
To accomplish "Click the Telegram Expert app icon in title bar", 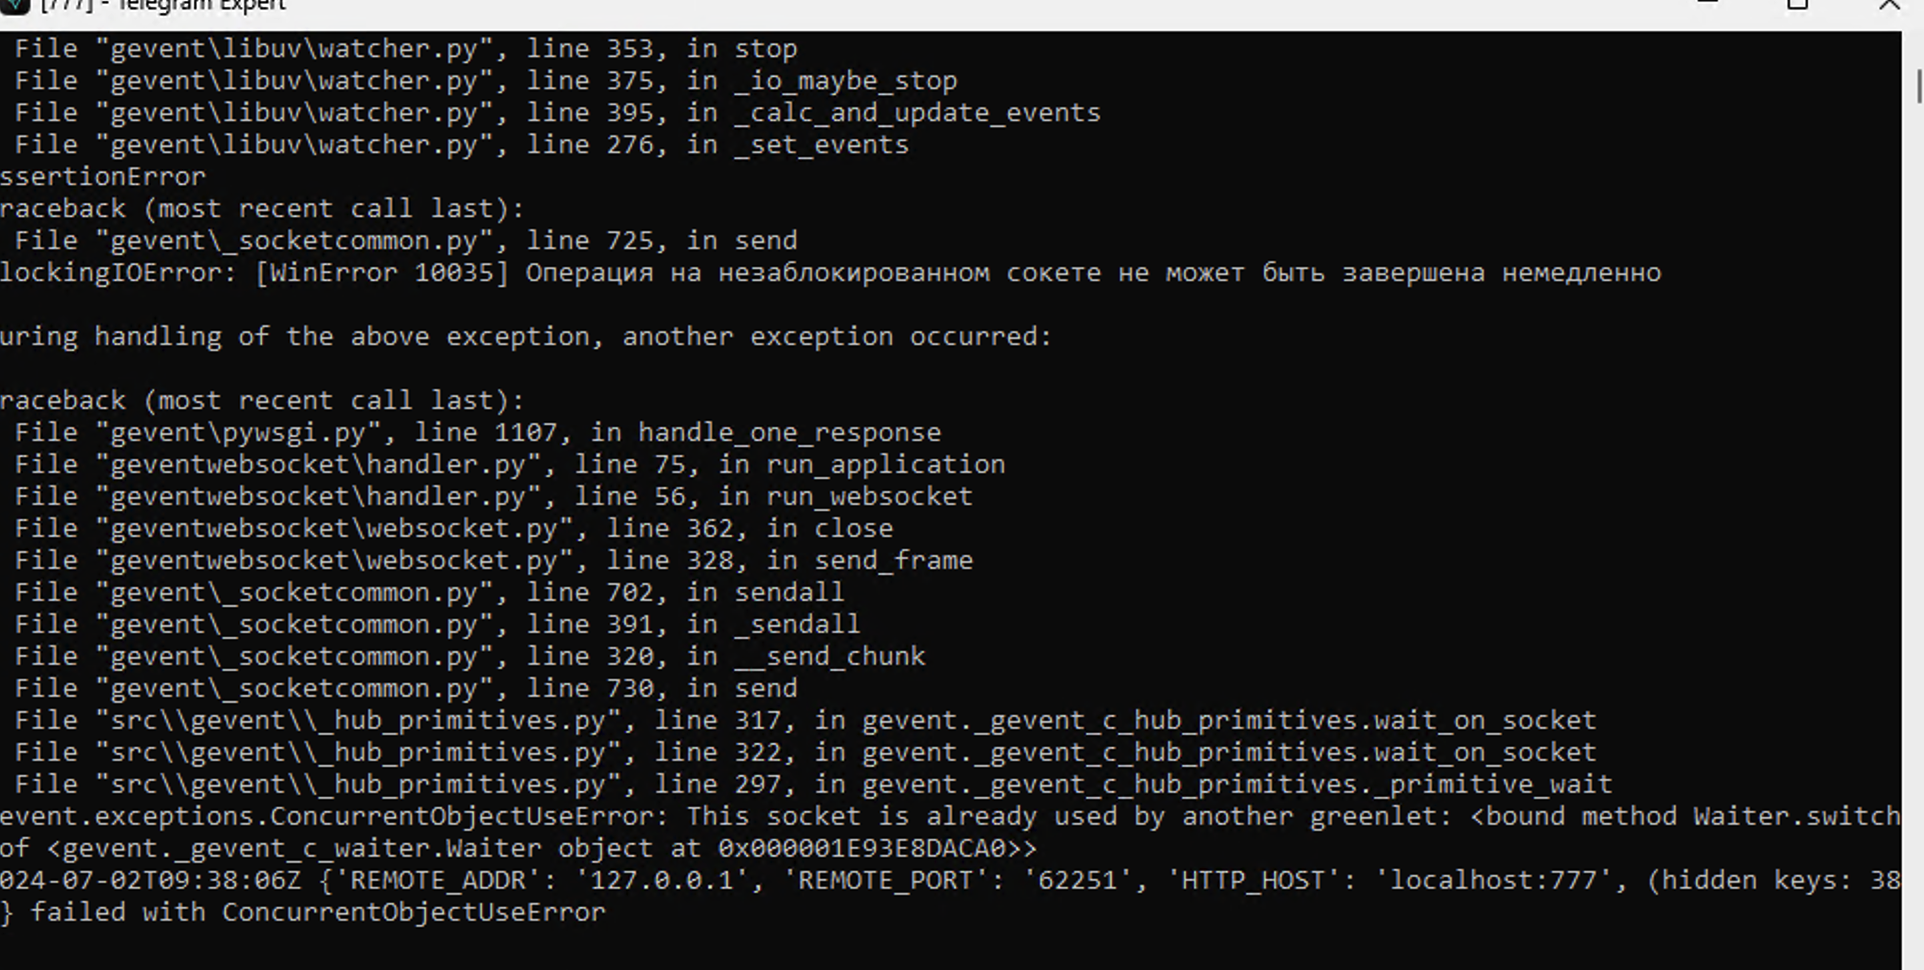I will pos(14,5).
